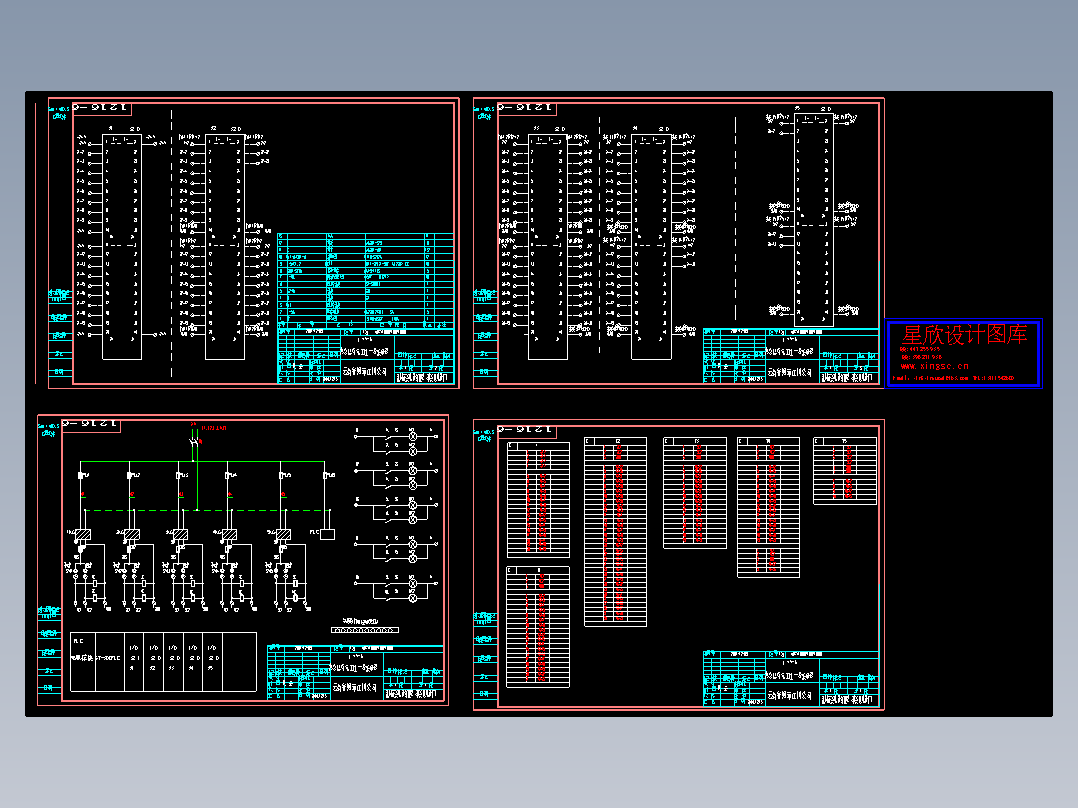Click the red 星欣设计图库 watermark title
This screenshot has height=808, width=1078.
click(964, 336)
